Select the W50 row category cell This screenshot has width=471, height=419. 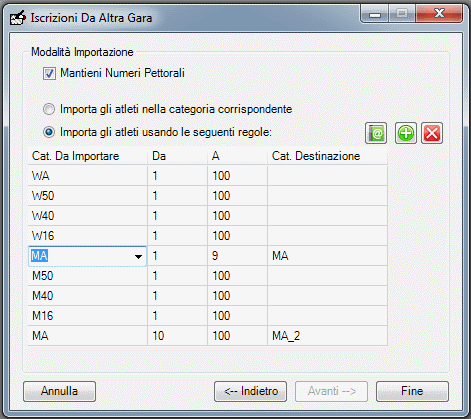click(x=88, y=196)
